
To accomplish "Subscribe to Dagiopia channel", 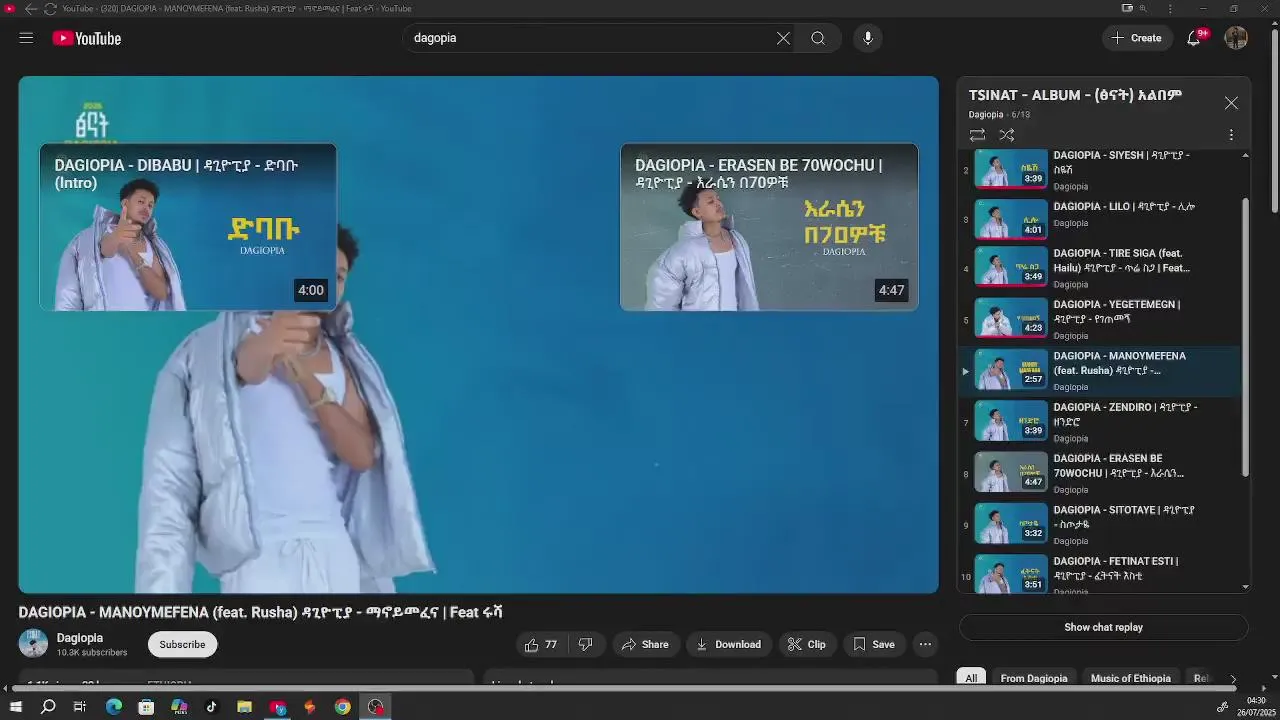I will pos(182,644).
